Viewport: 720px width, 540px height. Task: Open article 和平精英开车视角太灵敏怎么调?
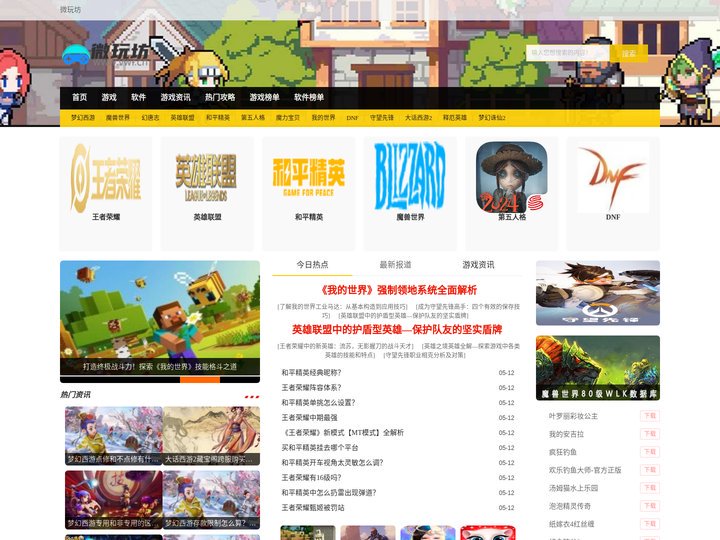[x=332, y=463]
